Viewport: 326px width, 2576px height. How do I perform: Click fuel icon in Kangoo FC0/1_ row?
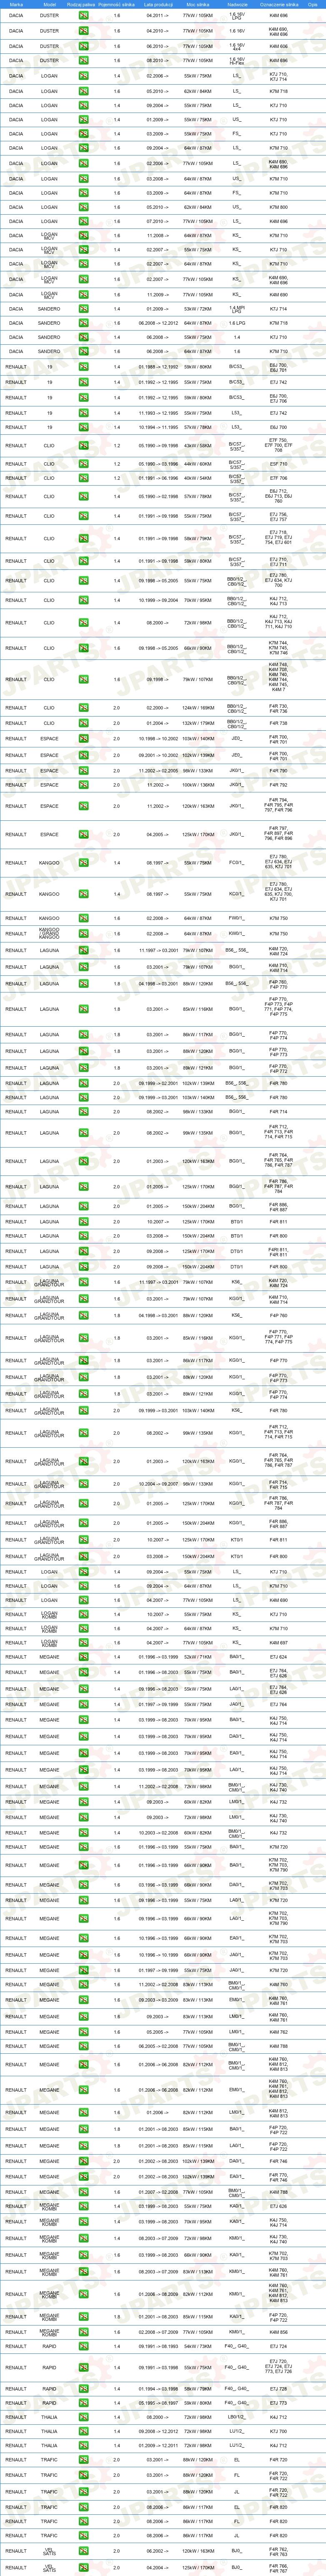(x=84, y=863)
